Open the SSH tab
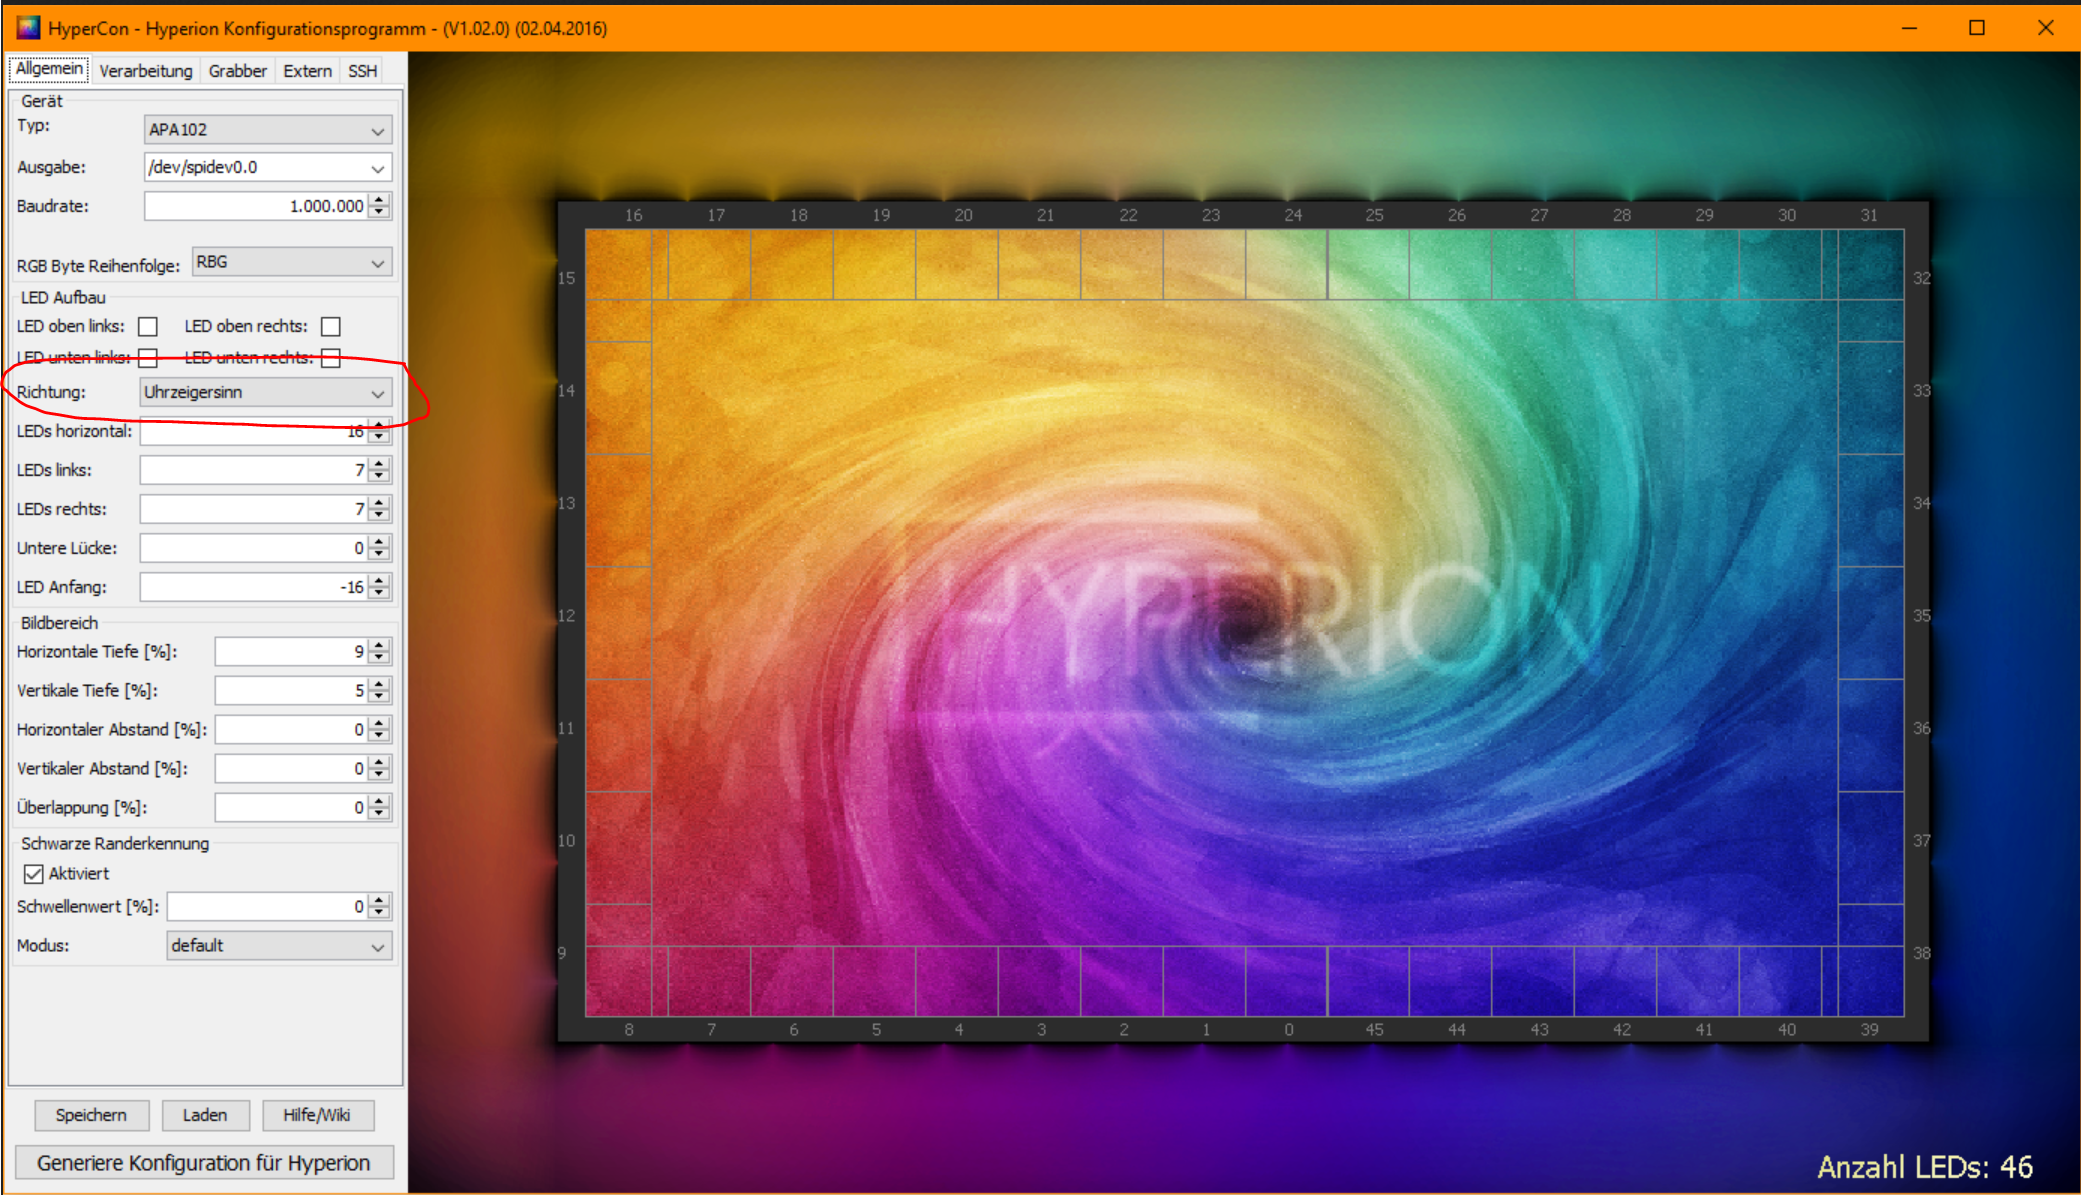This screenshot has height=1195, width=2081. [362, 71]
